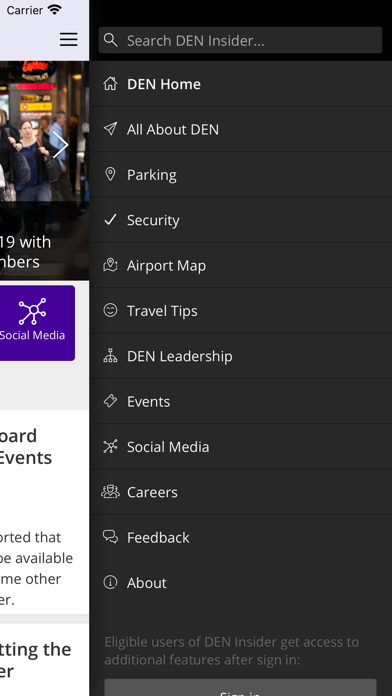Tap the people icon beside Careers

(110, 491)
